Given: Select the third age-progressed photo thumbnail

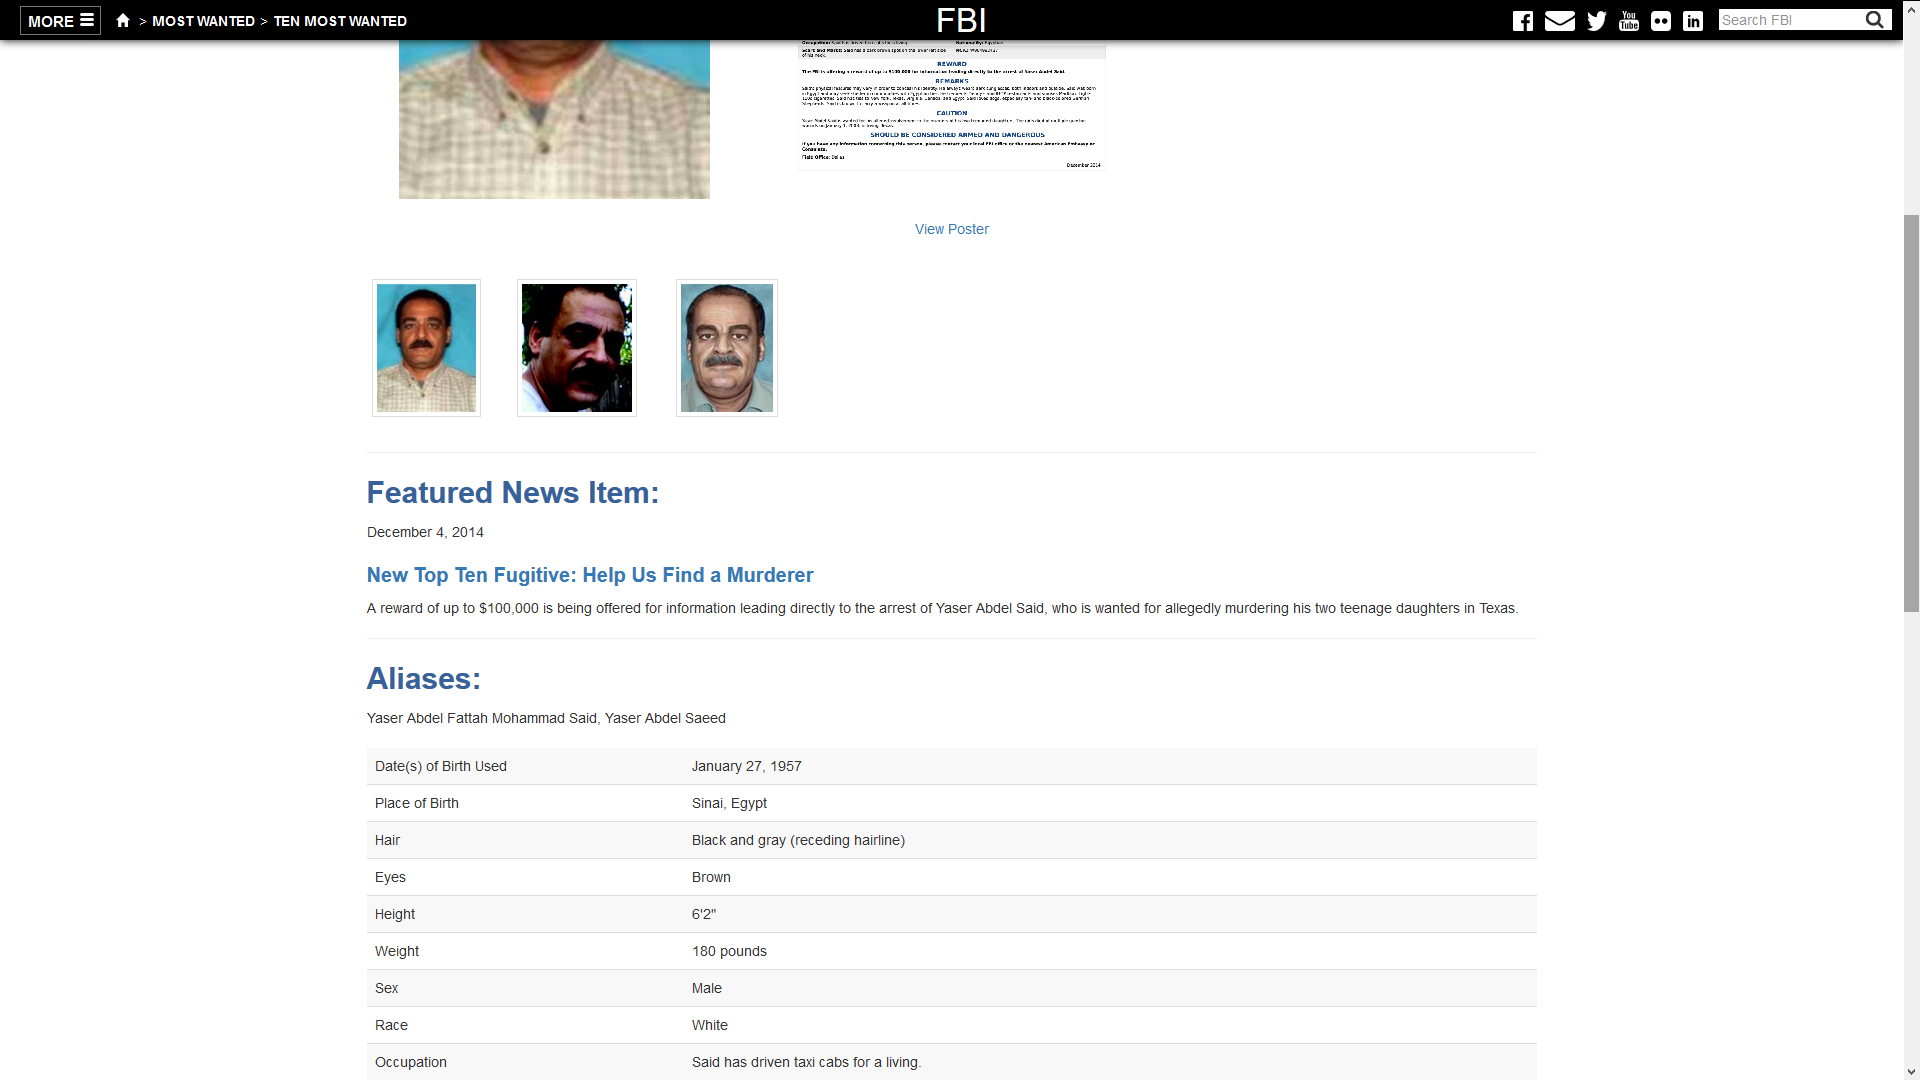Looking at the screenshot, I should point(727,348).
